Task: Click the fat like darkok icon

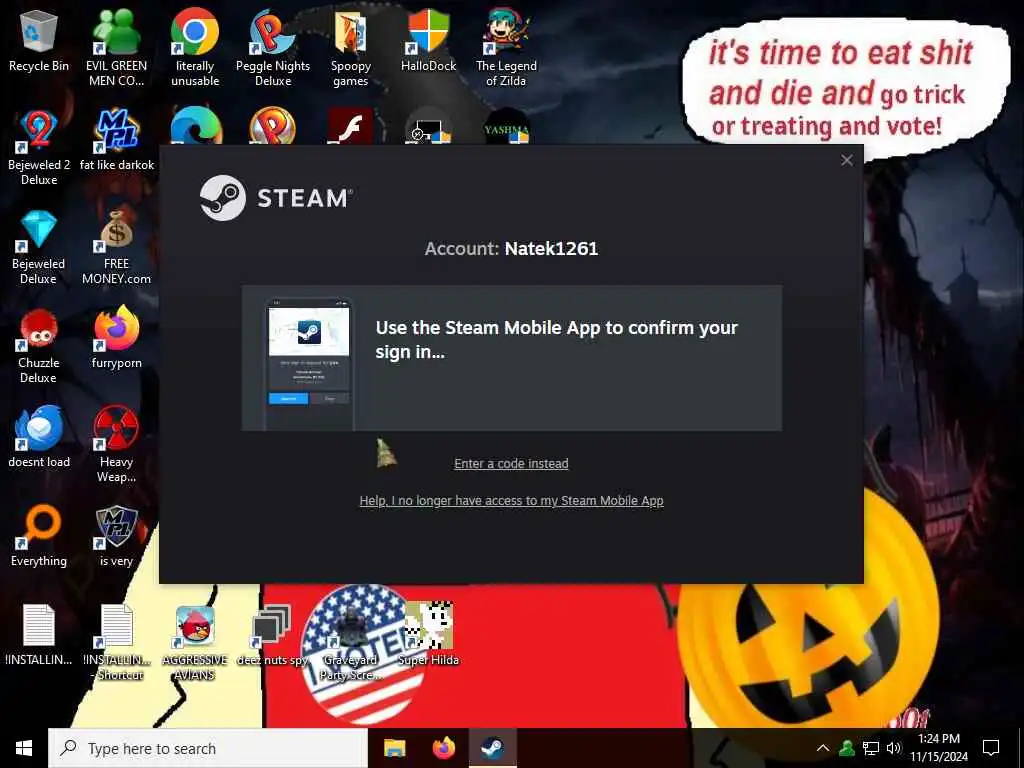Action: pos(116,130)
